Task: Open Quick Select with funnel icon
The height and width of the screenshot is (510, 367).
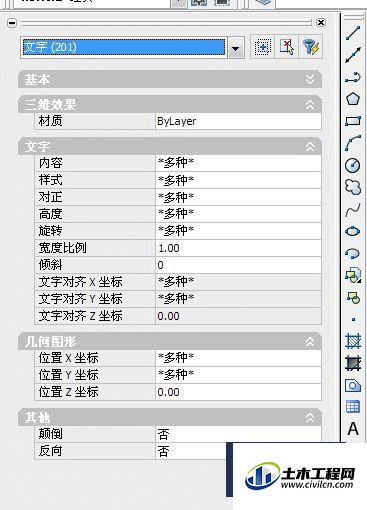Action: tap(311, 47)
